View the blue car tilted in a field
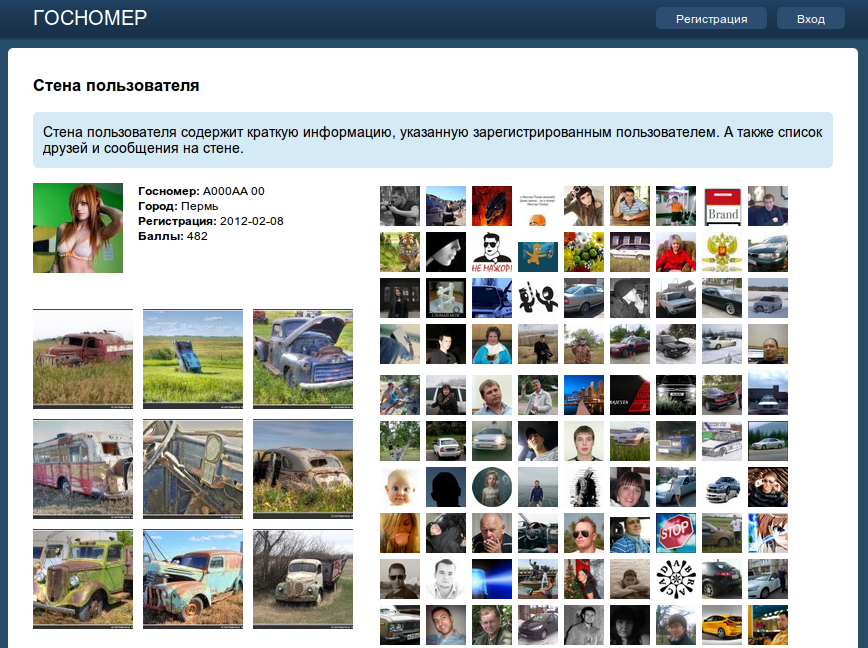The width and height of the screenshot is (868, 648). (193, 359)
